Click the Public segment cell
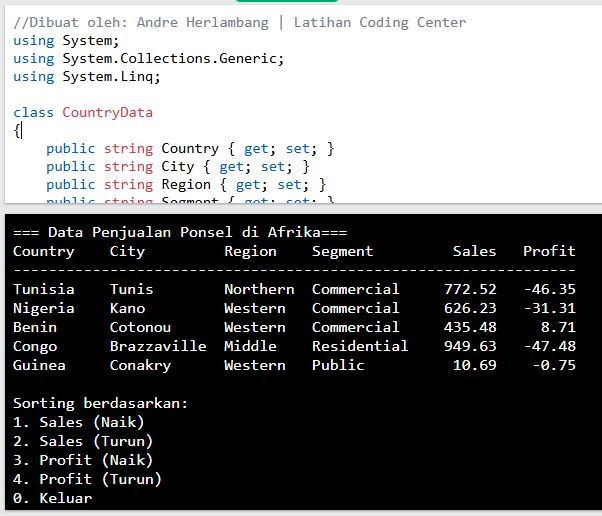Viewport: 602px width, 516px height. click(x=338, y=365)
